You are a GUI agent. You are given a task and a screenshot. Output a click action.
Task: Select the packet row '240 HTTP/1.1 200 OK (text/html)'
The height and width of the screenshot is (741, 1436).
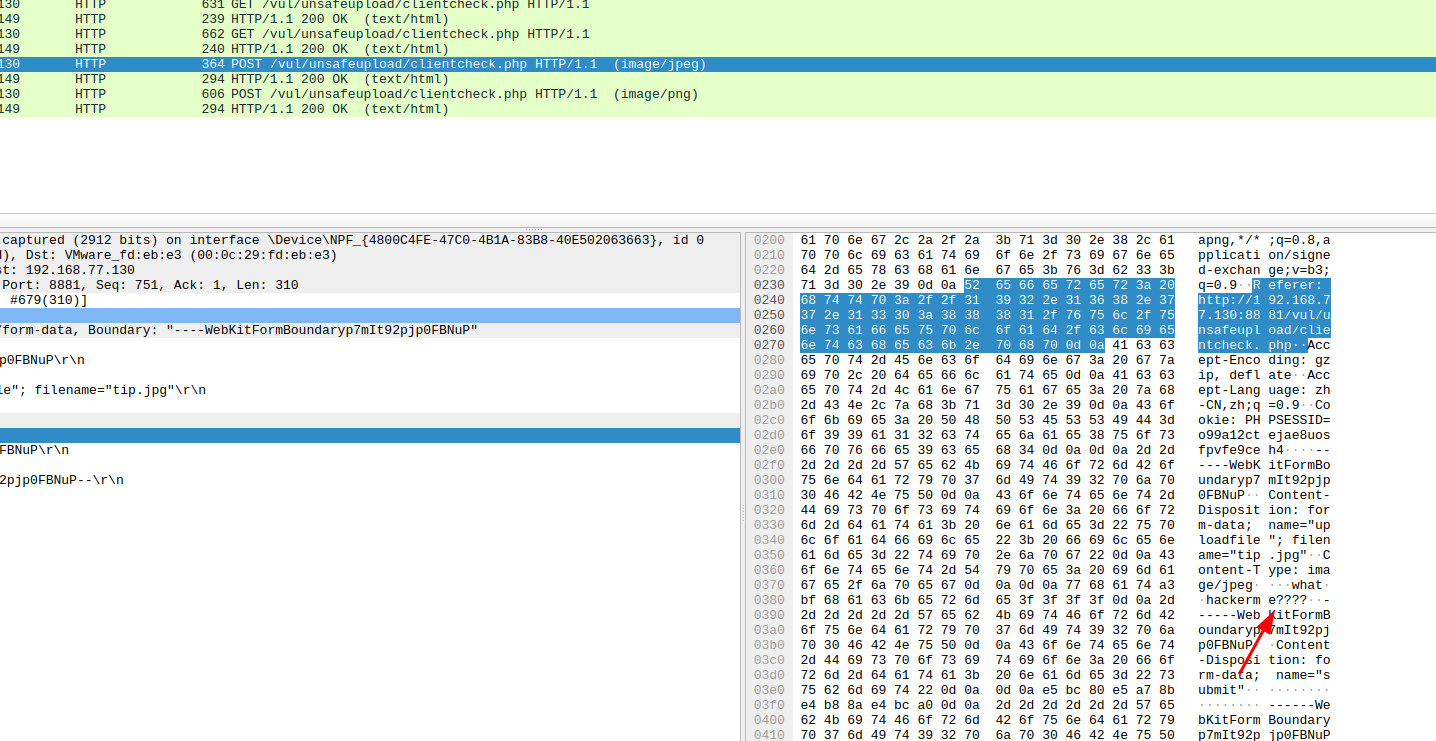click(x=718, y=49)
